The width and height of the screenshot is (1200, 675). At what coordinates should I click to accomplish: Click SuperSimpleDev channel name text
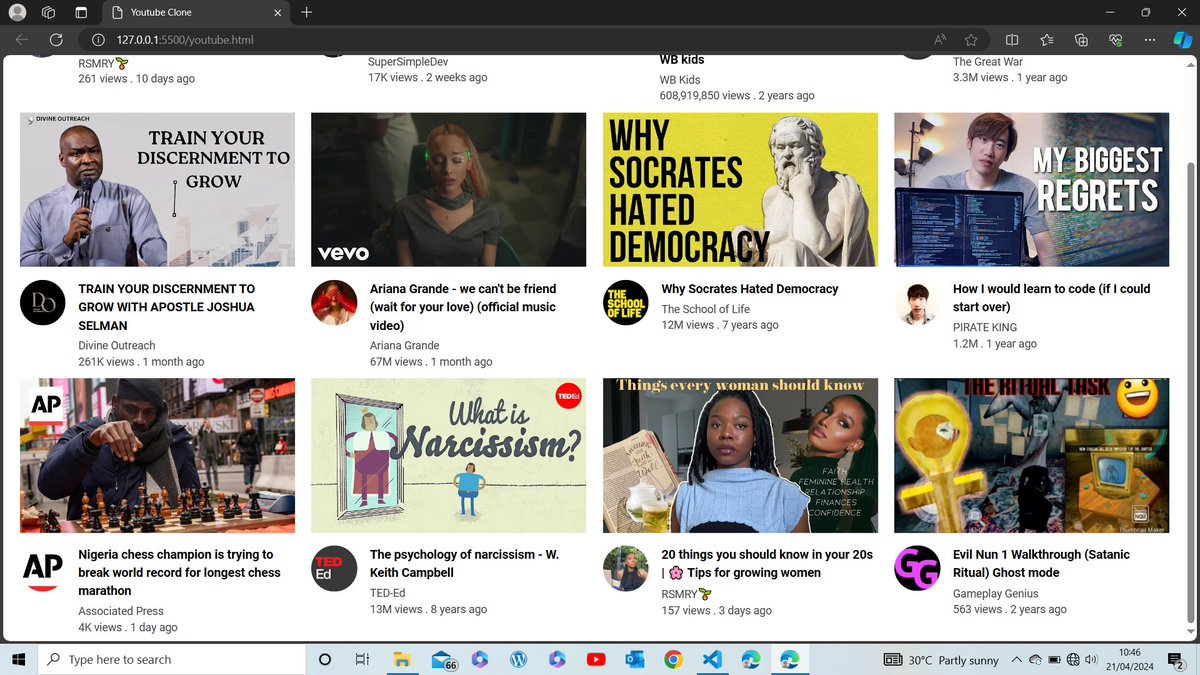408,61
